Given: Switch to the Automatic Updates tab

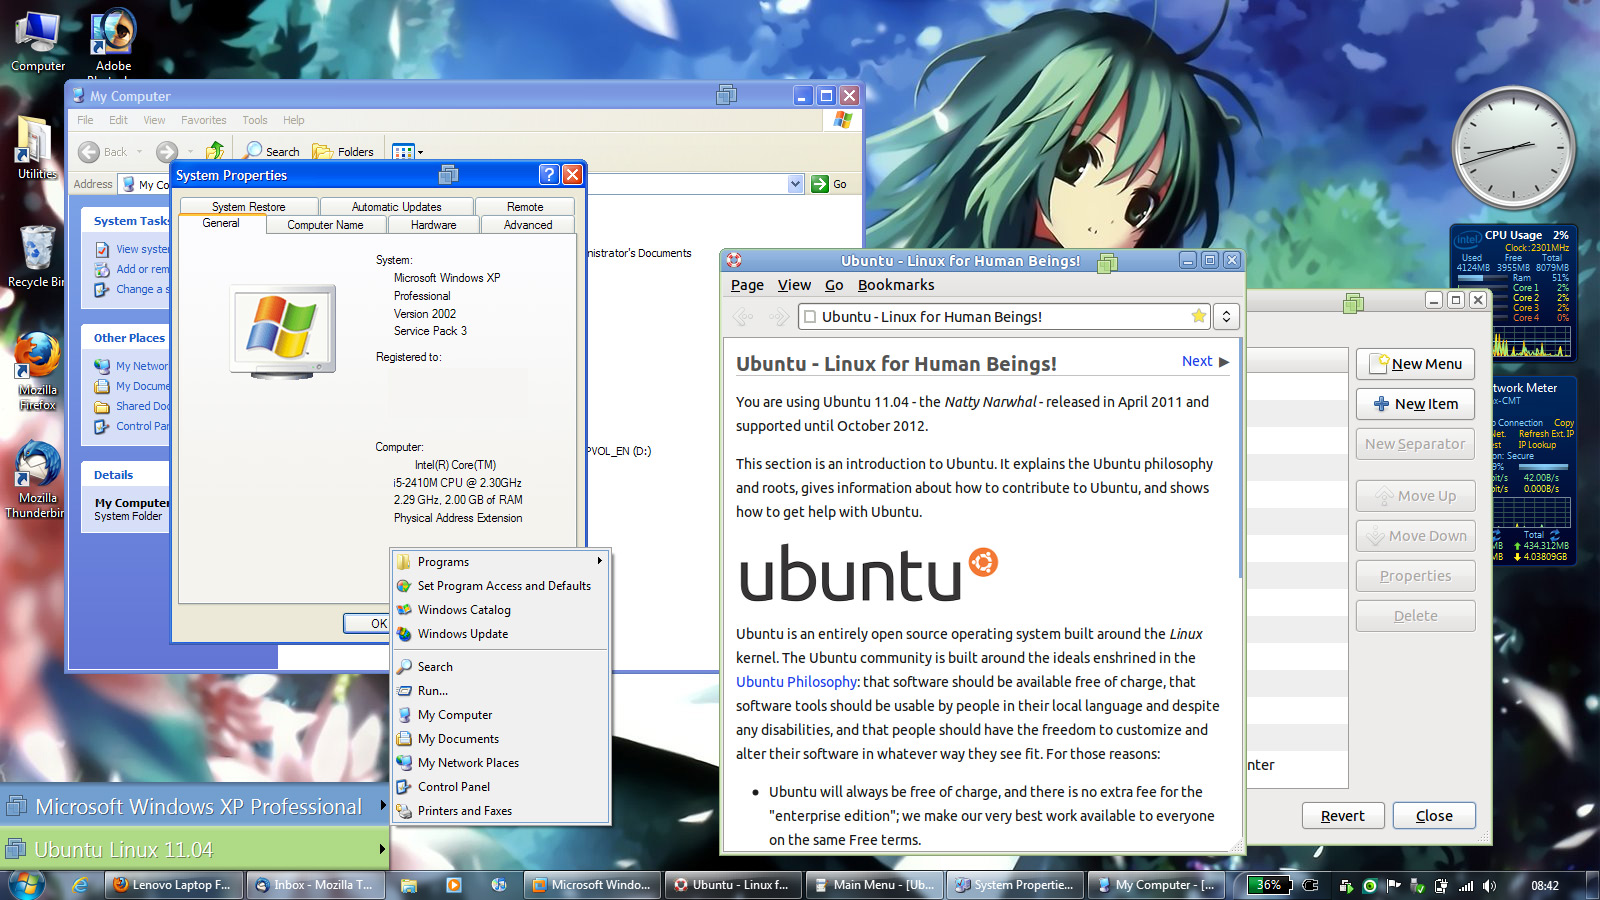Looking at the screenshot, I should [396, 206].
